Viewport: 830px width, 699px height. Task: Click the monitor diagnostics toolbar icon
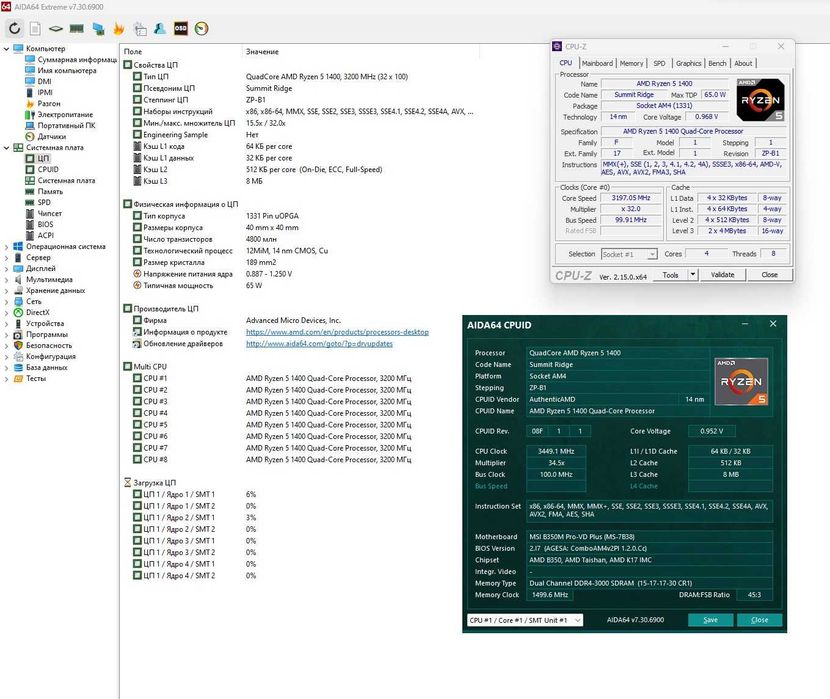140,29
